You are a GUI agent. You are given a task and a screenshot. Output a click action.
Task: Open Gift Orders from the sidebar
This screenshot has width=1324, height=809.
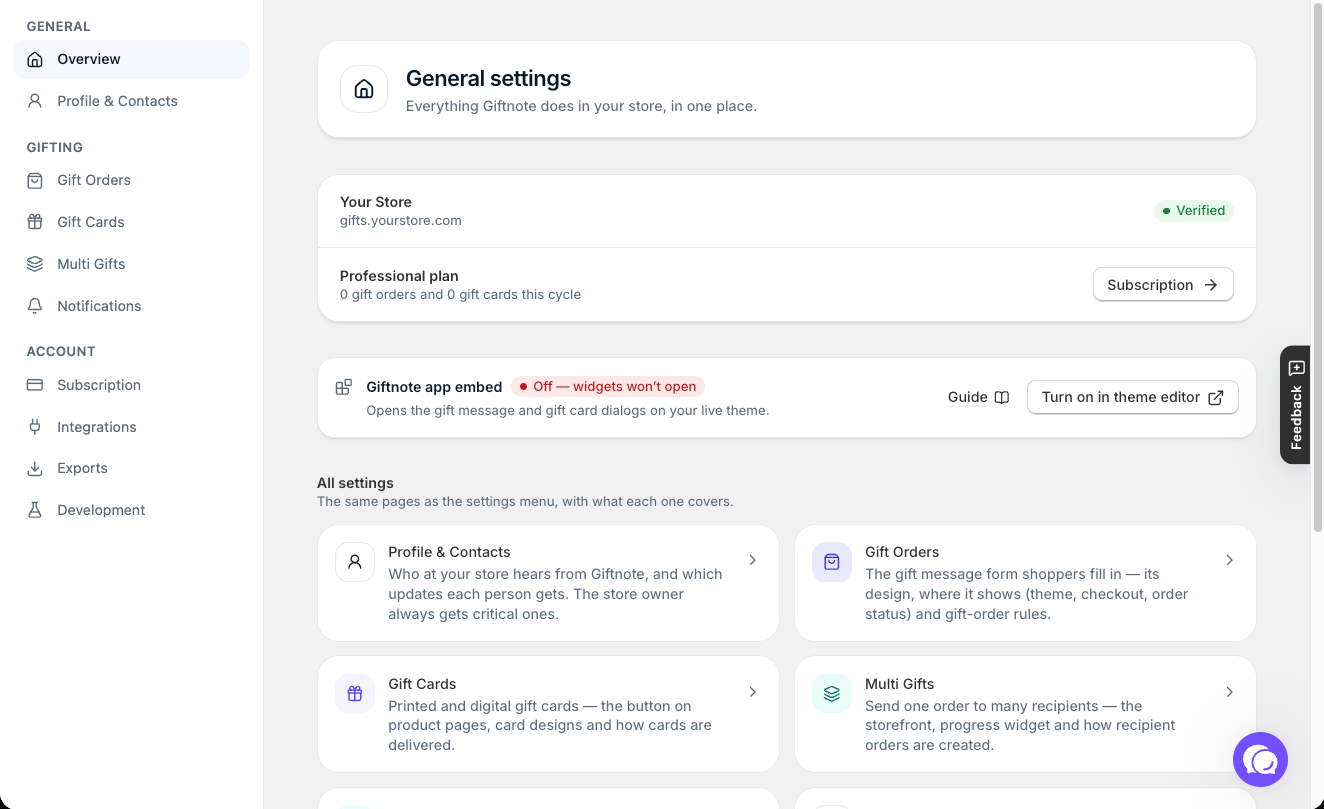tap(131, 180)
